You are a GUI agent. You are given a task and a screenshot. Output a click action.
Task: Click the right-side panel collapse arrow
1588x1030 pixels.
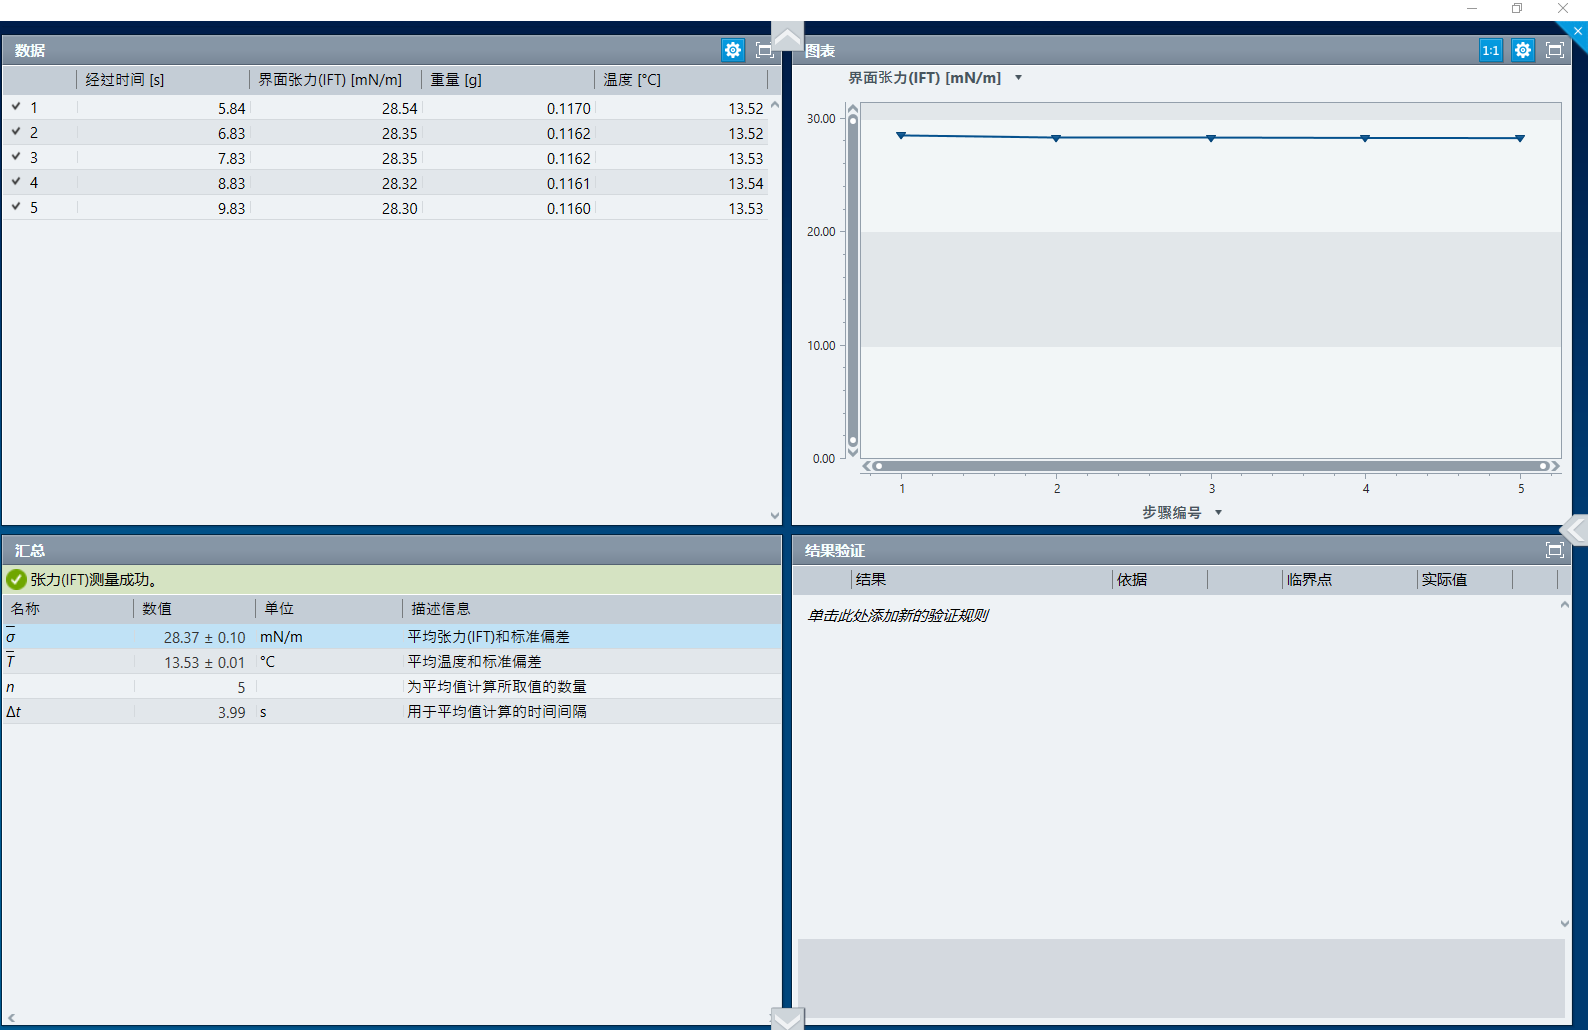point(1576,530)
